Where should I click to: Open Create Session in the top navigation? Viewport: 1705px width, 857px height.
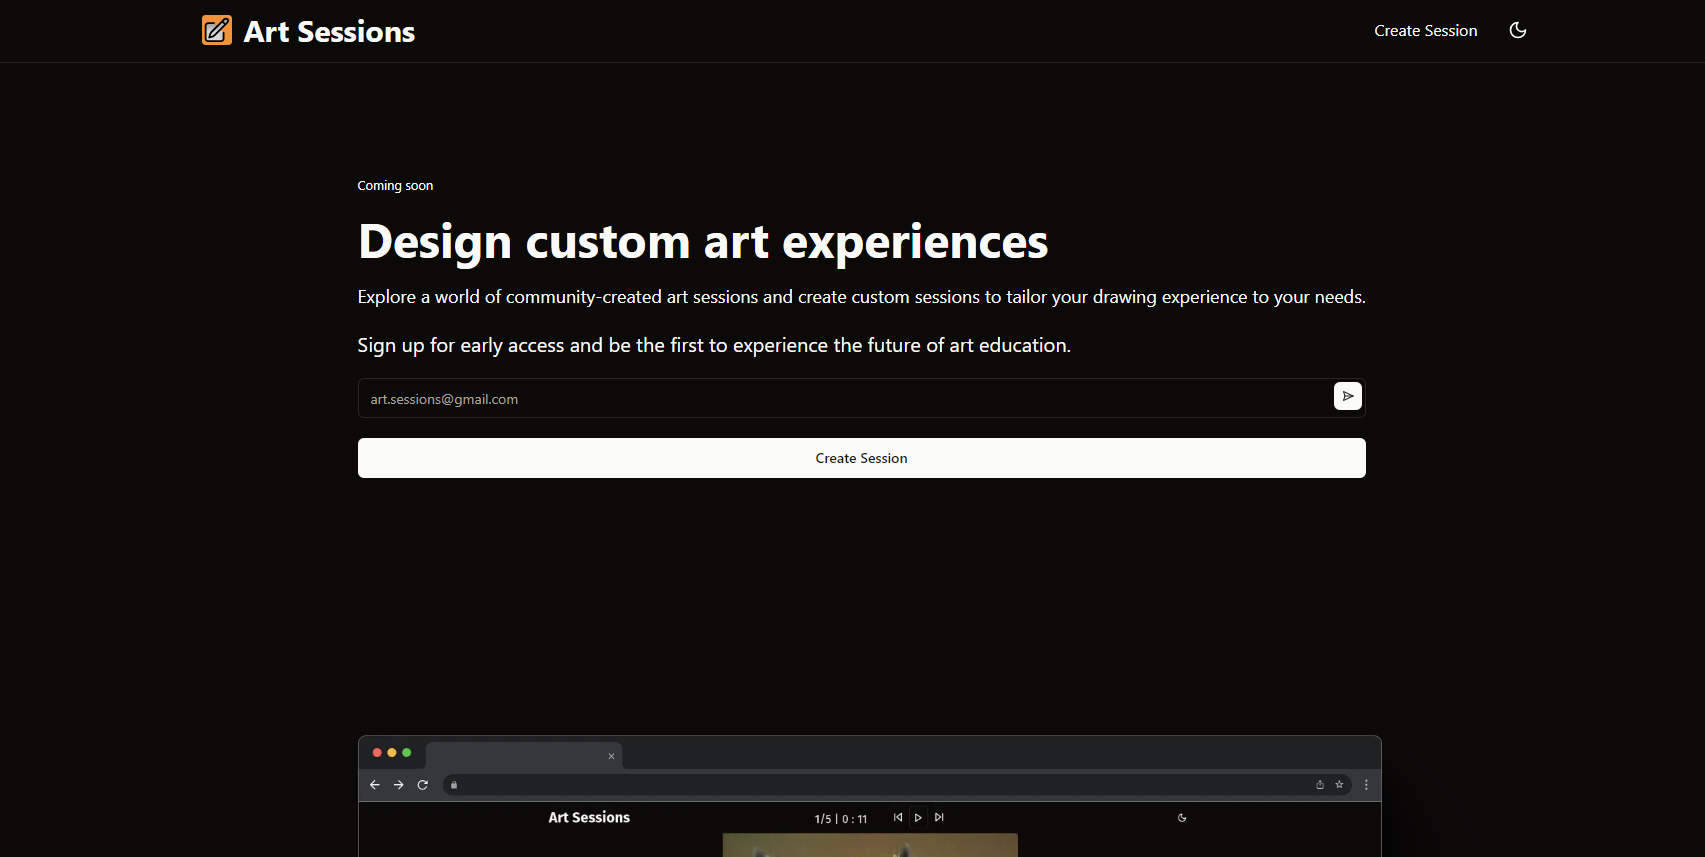[1425, 31]
